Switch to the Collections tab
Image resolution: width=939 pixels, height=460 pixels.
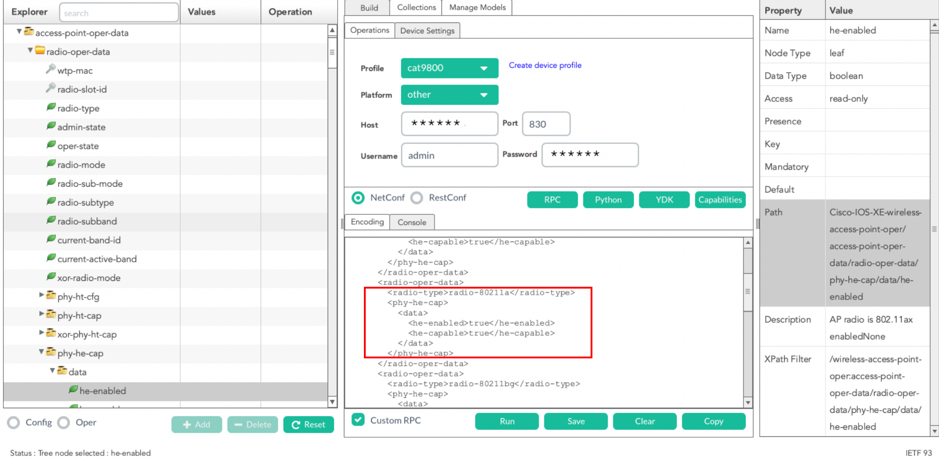tap(416, 7)
